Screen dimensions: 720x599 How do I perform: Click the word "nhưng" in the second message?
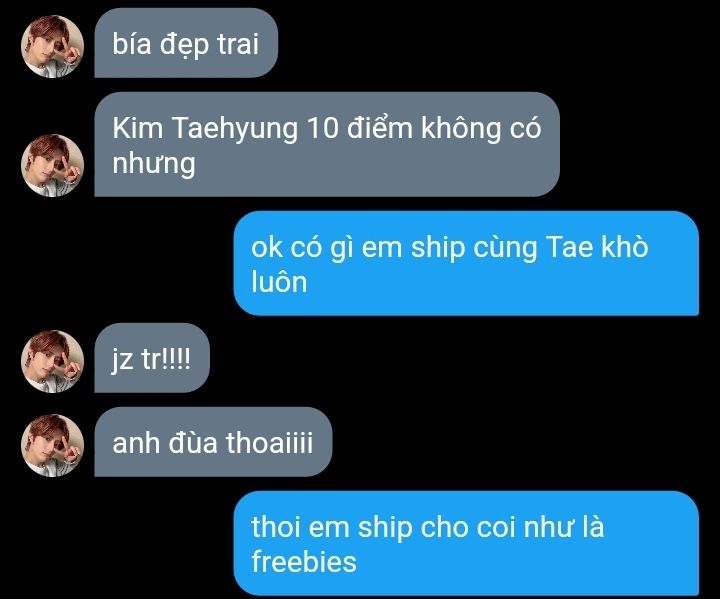tap(154, 164)
